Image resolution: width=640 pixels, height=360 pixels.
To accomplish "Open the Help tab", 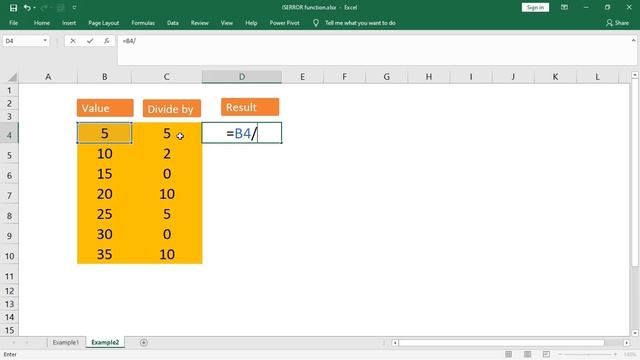I will pos(251,23).
